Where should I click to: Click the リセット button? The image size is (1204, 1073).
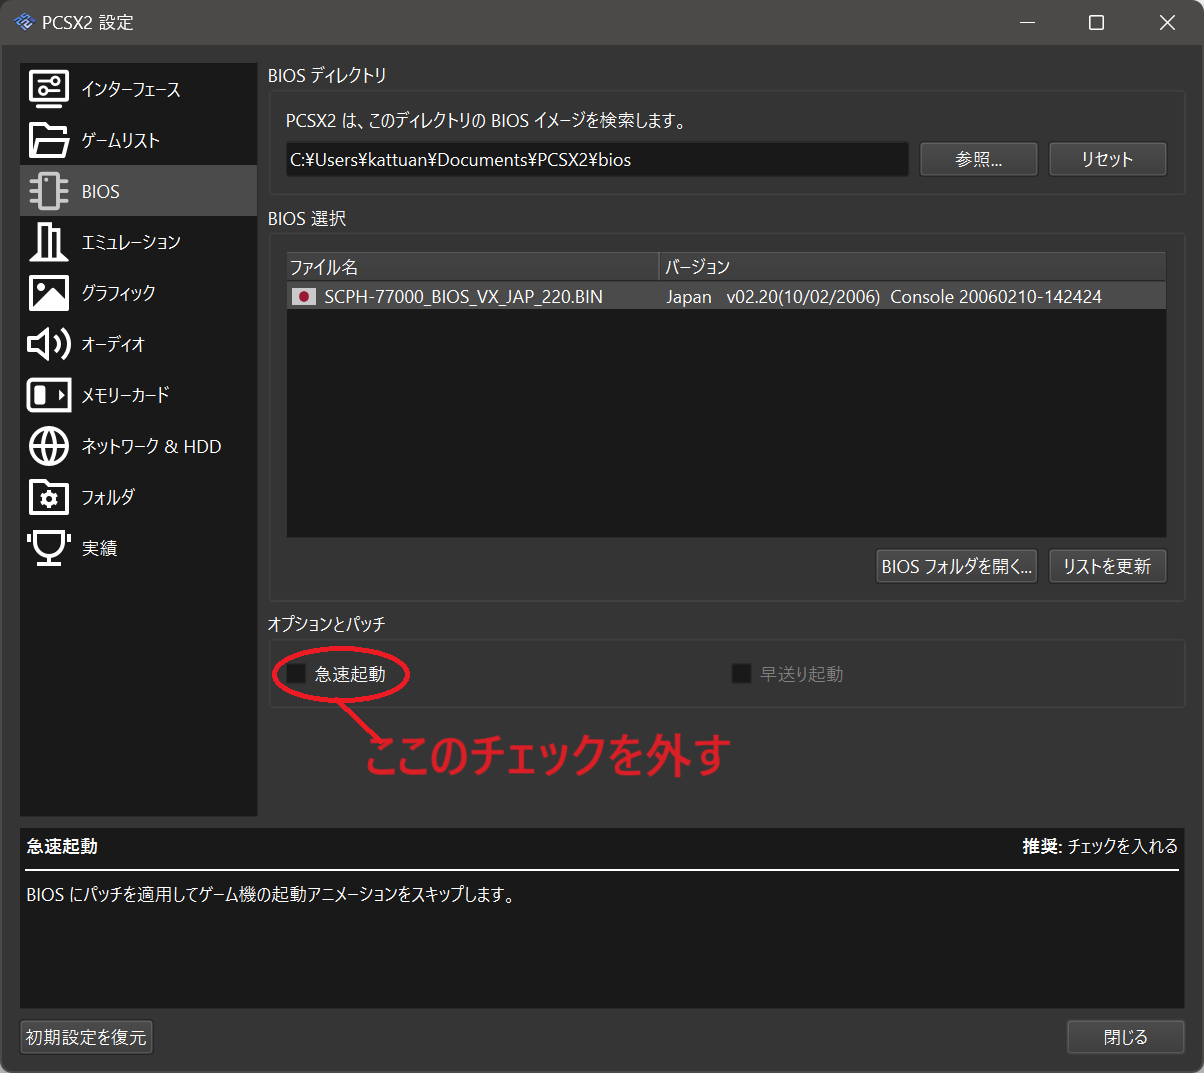pyautogui.click(x=1107, y=159)
